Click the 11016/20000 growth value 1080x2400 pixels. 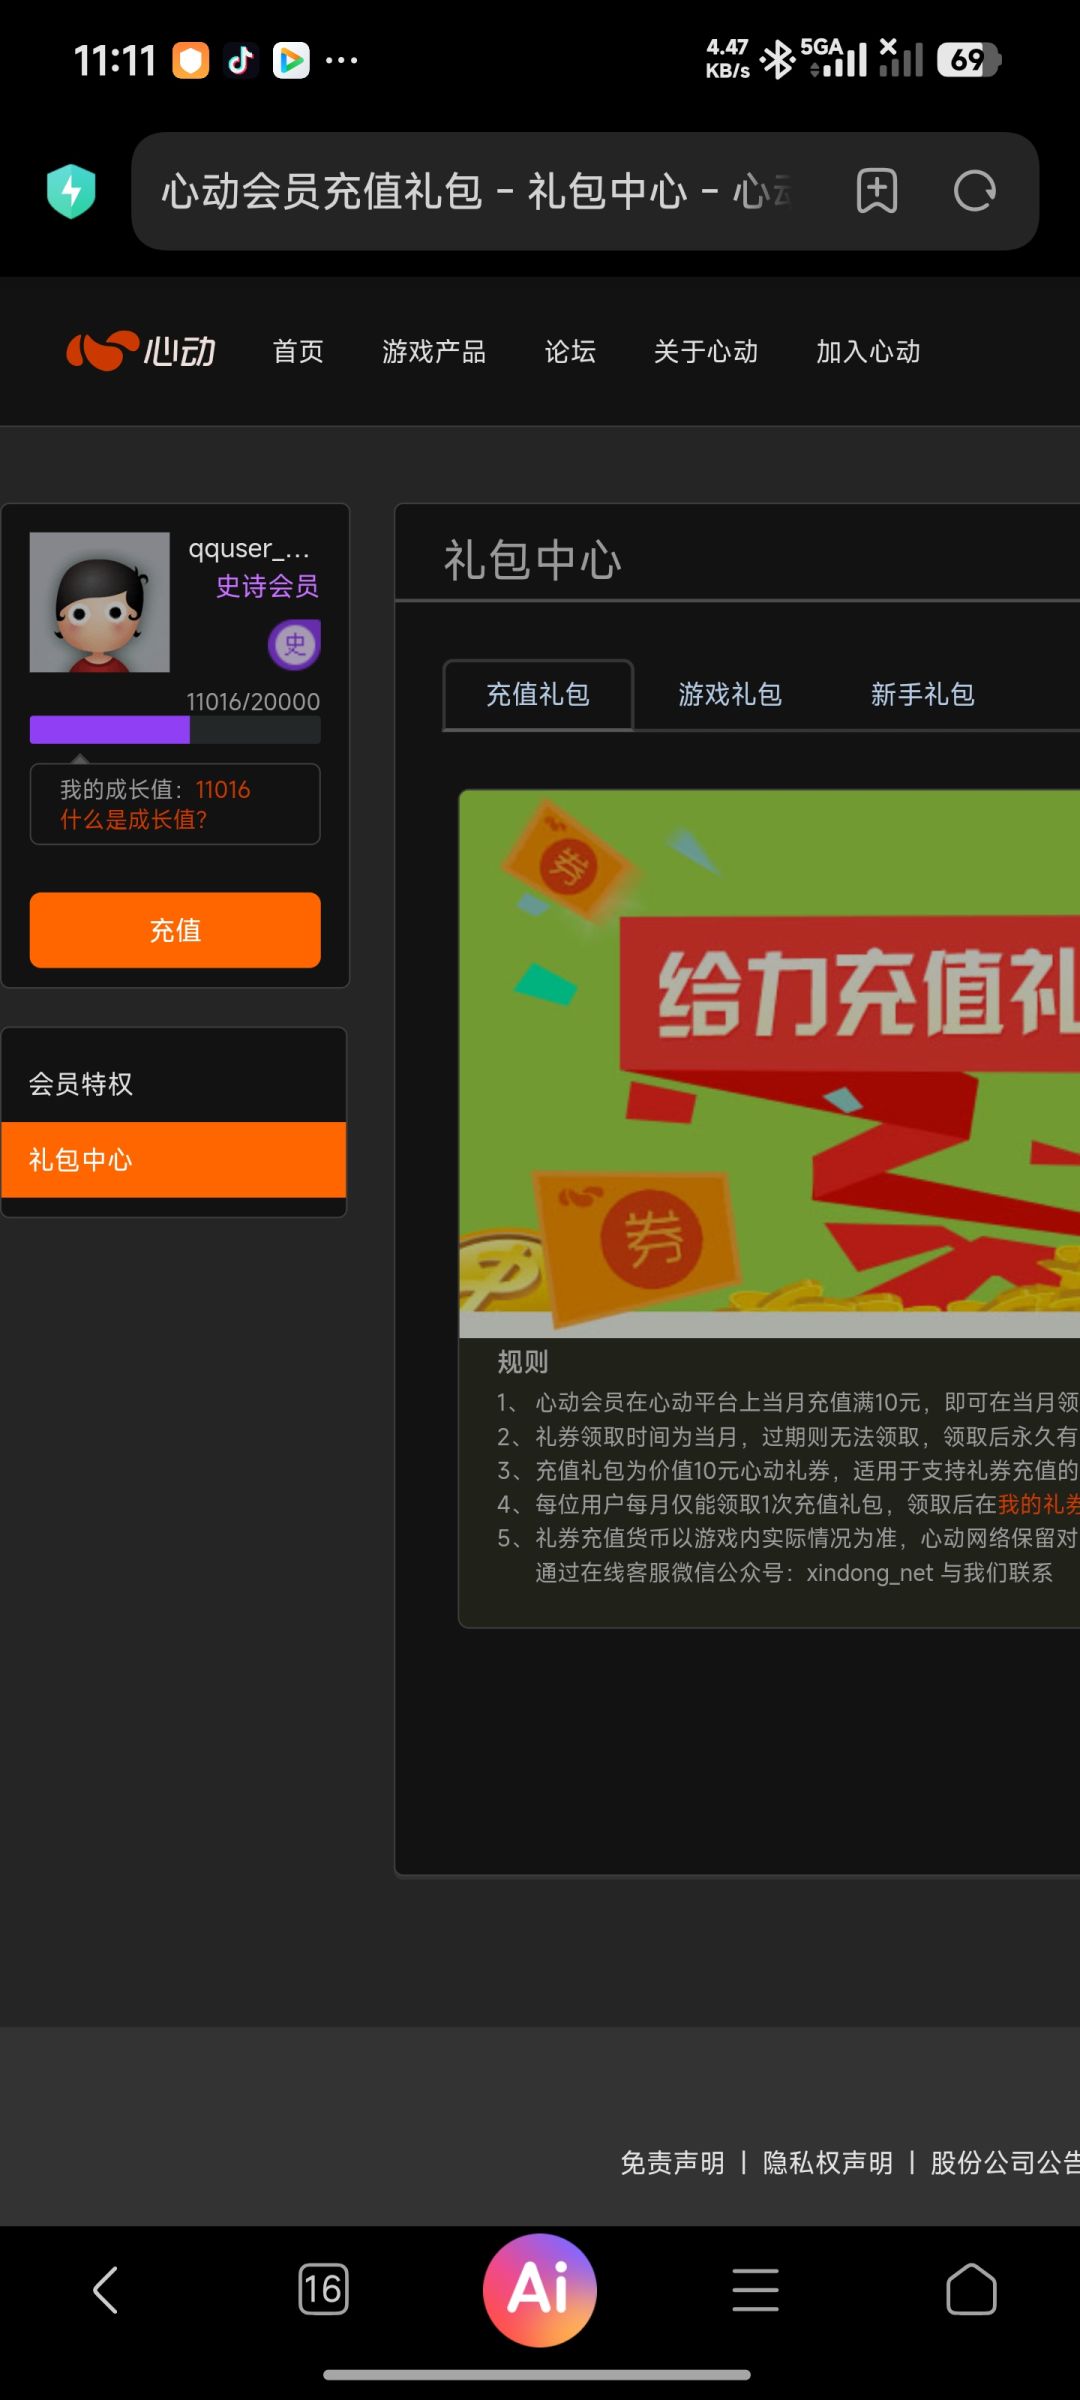253,702
